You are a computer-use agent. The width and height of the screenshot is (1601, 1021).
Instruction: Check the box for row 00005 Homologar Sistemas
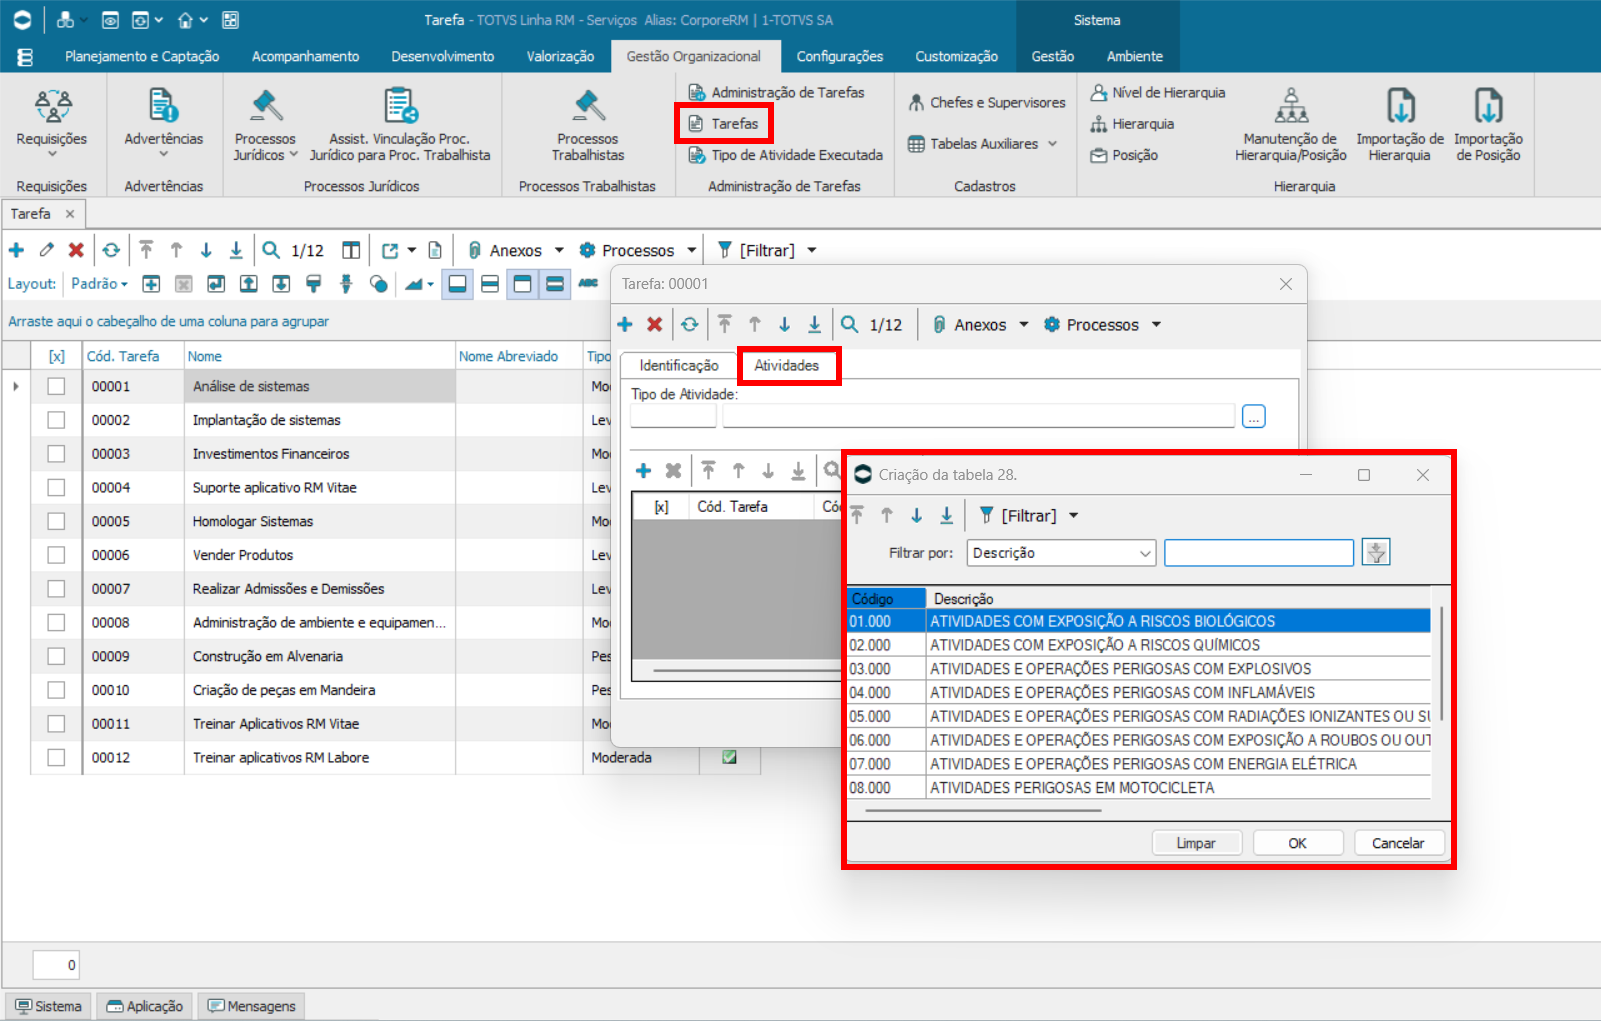[56, 521]
